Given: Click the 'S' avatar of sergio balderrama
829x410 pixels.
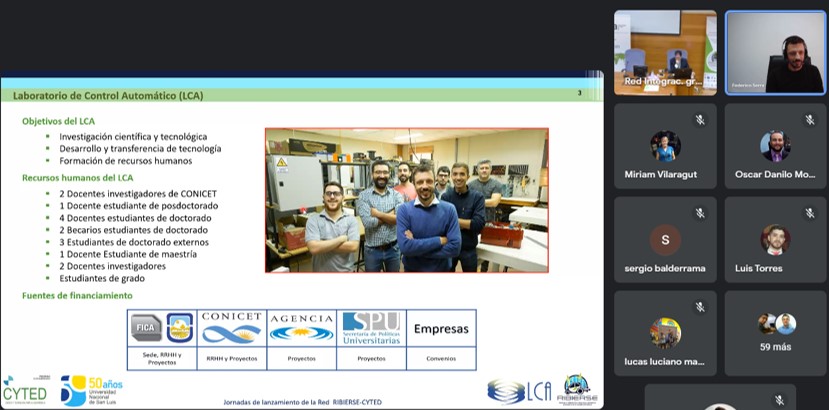Looking at the screenshot, I should [665, 240].
